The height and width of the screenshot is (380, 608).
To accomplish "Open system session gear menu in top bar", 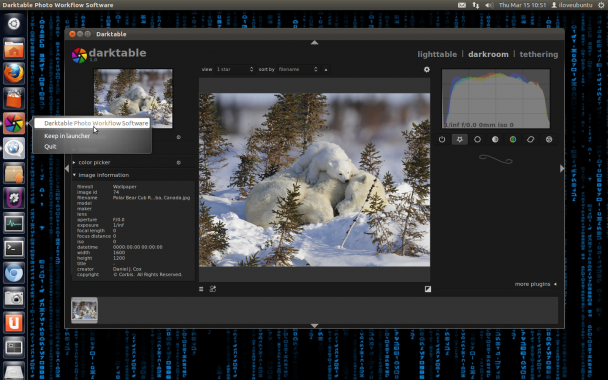I will (601, 5).
